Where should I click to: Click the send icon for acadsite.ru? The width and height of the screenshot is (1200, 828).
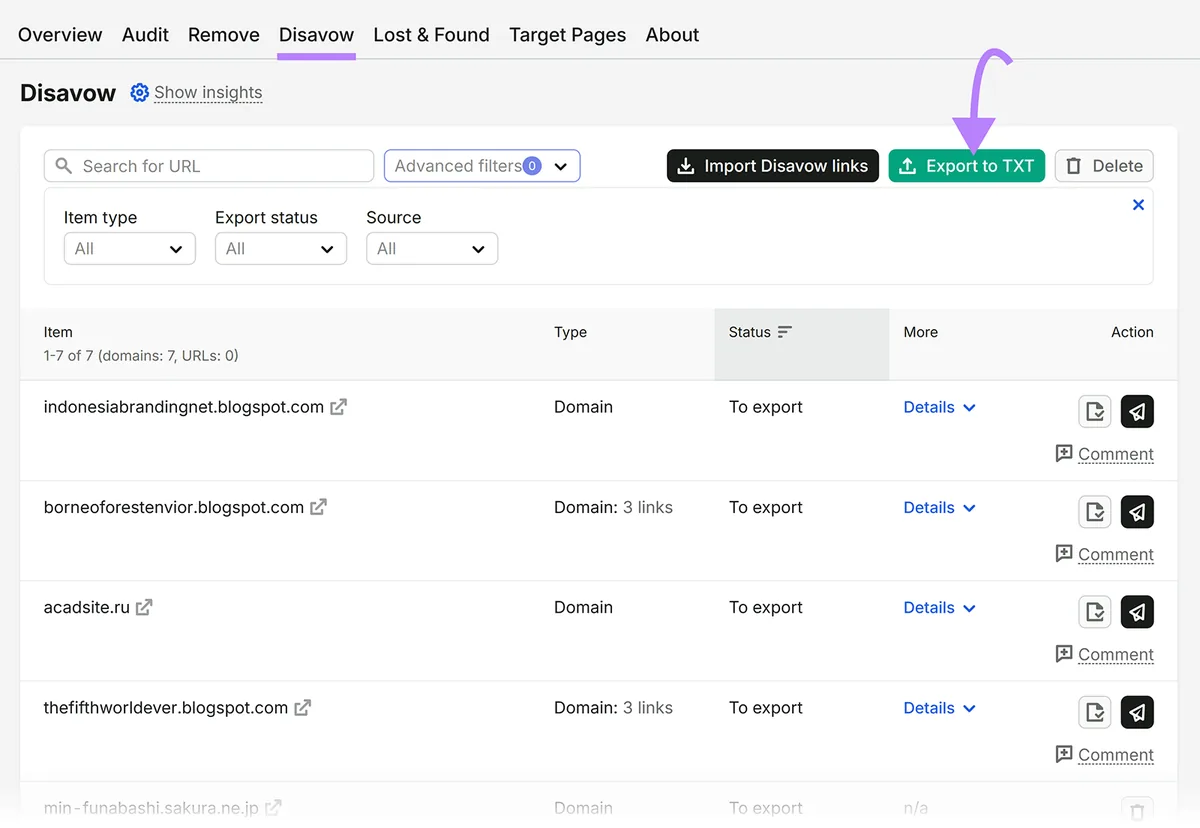(1137, 612)
